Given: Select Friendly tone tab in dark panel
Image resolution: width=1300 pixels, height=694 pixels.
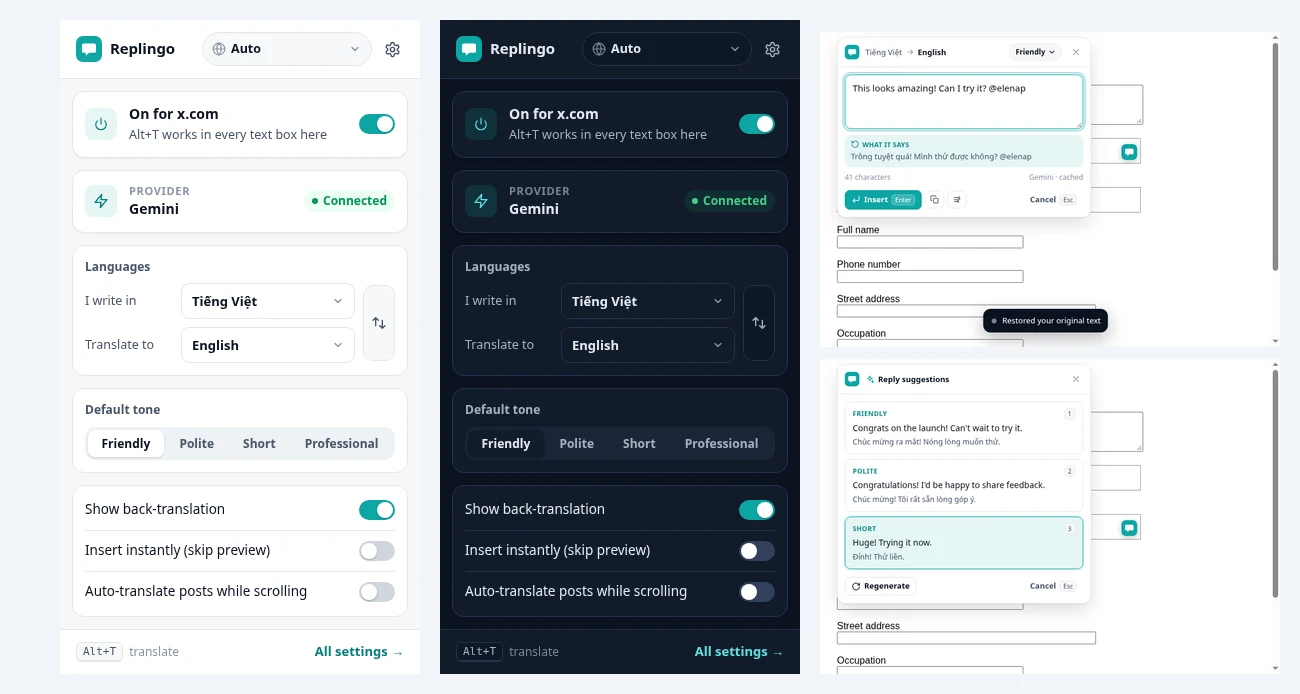Looking at the screenshot, I should (x=506, y=444).
